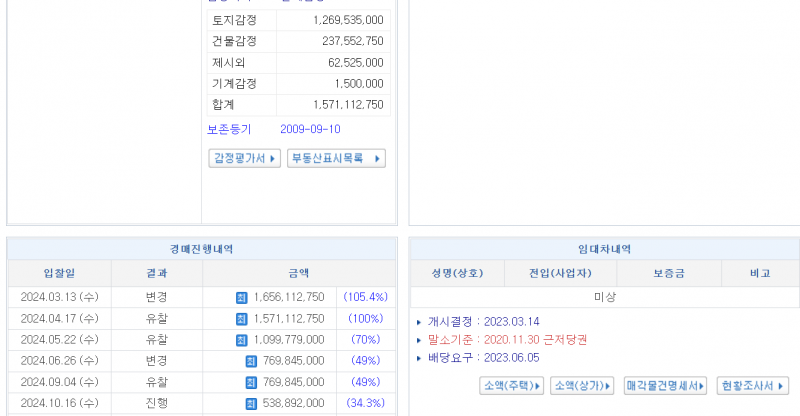Open the 현황조사서 survey report

[753, 385]
